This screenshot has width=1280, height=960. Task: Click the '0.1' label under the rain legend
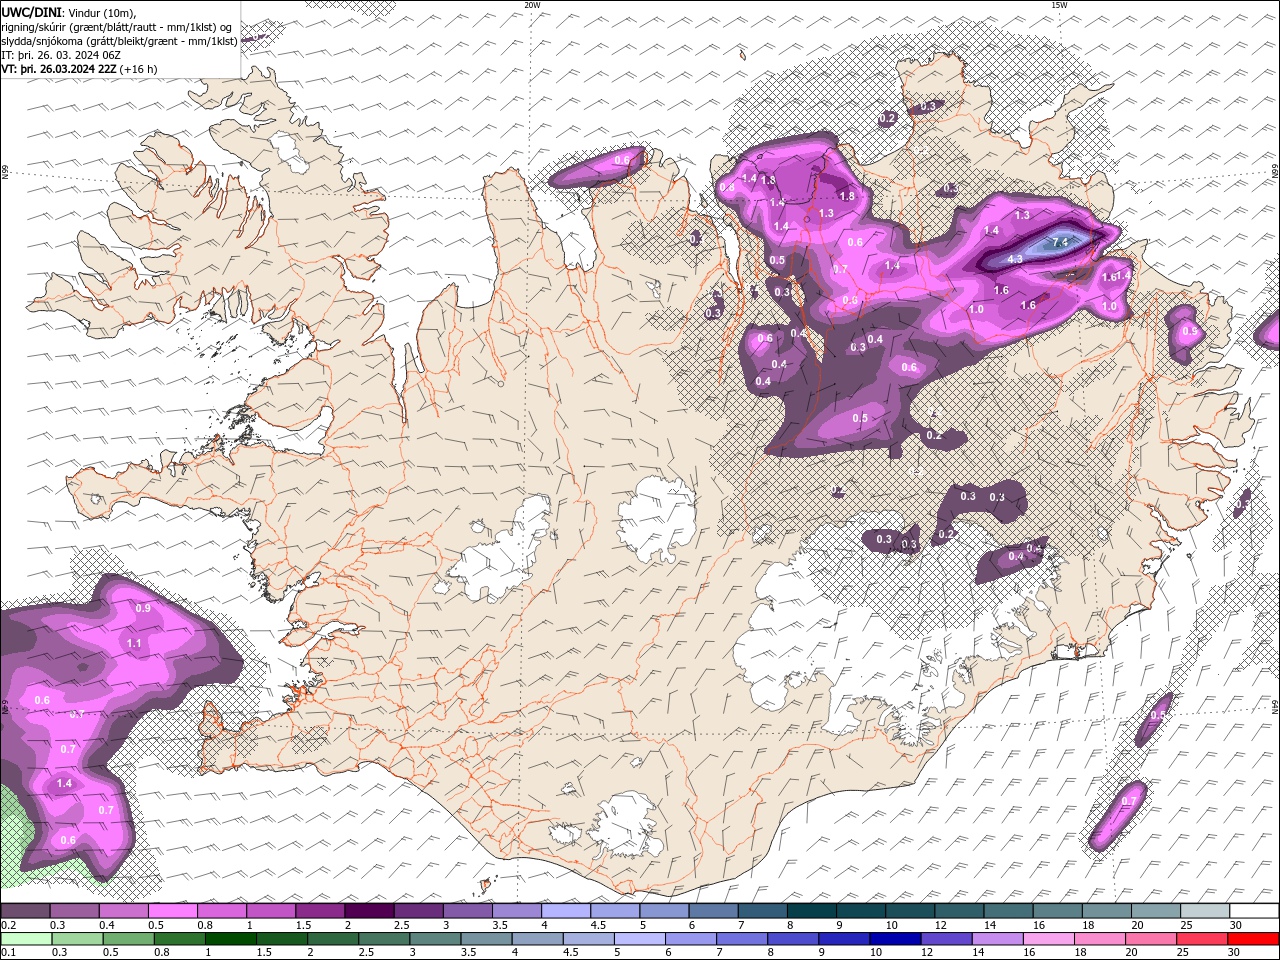pos(8,953)
